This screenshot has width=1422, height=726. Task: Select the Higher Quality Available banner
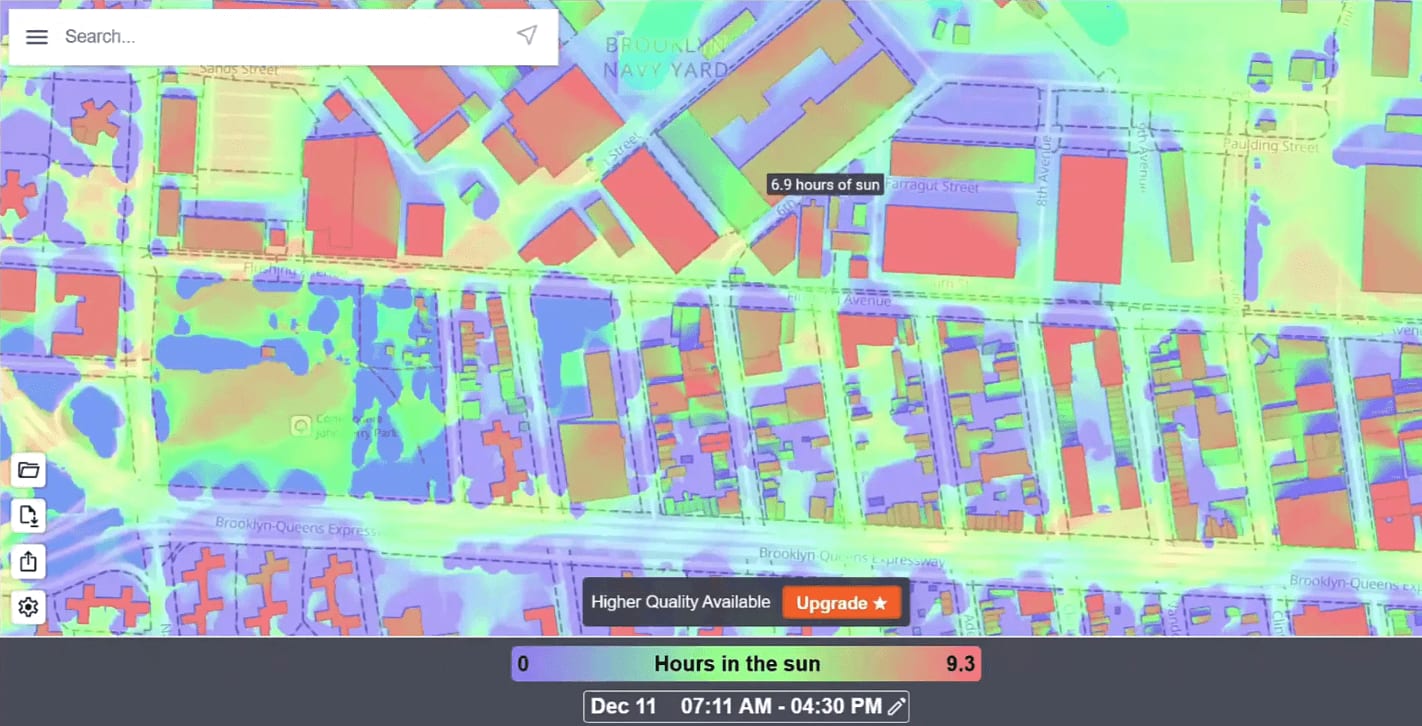click(x=681, y=602)
